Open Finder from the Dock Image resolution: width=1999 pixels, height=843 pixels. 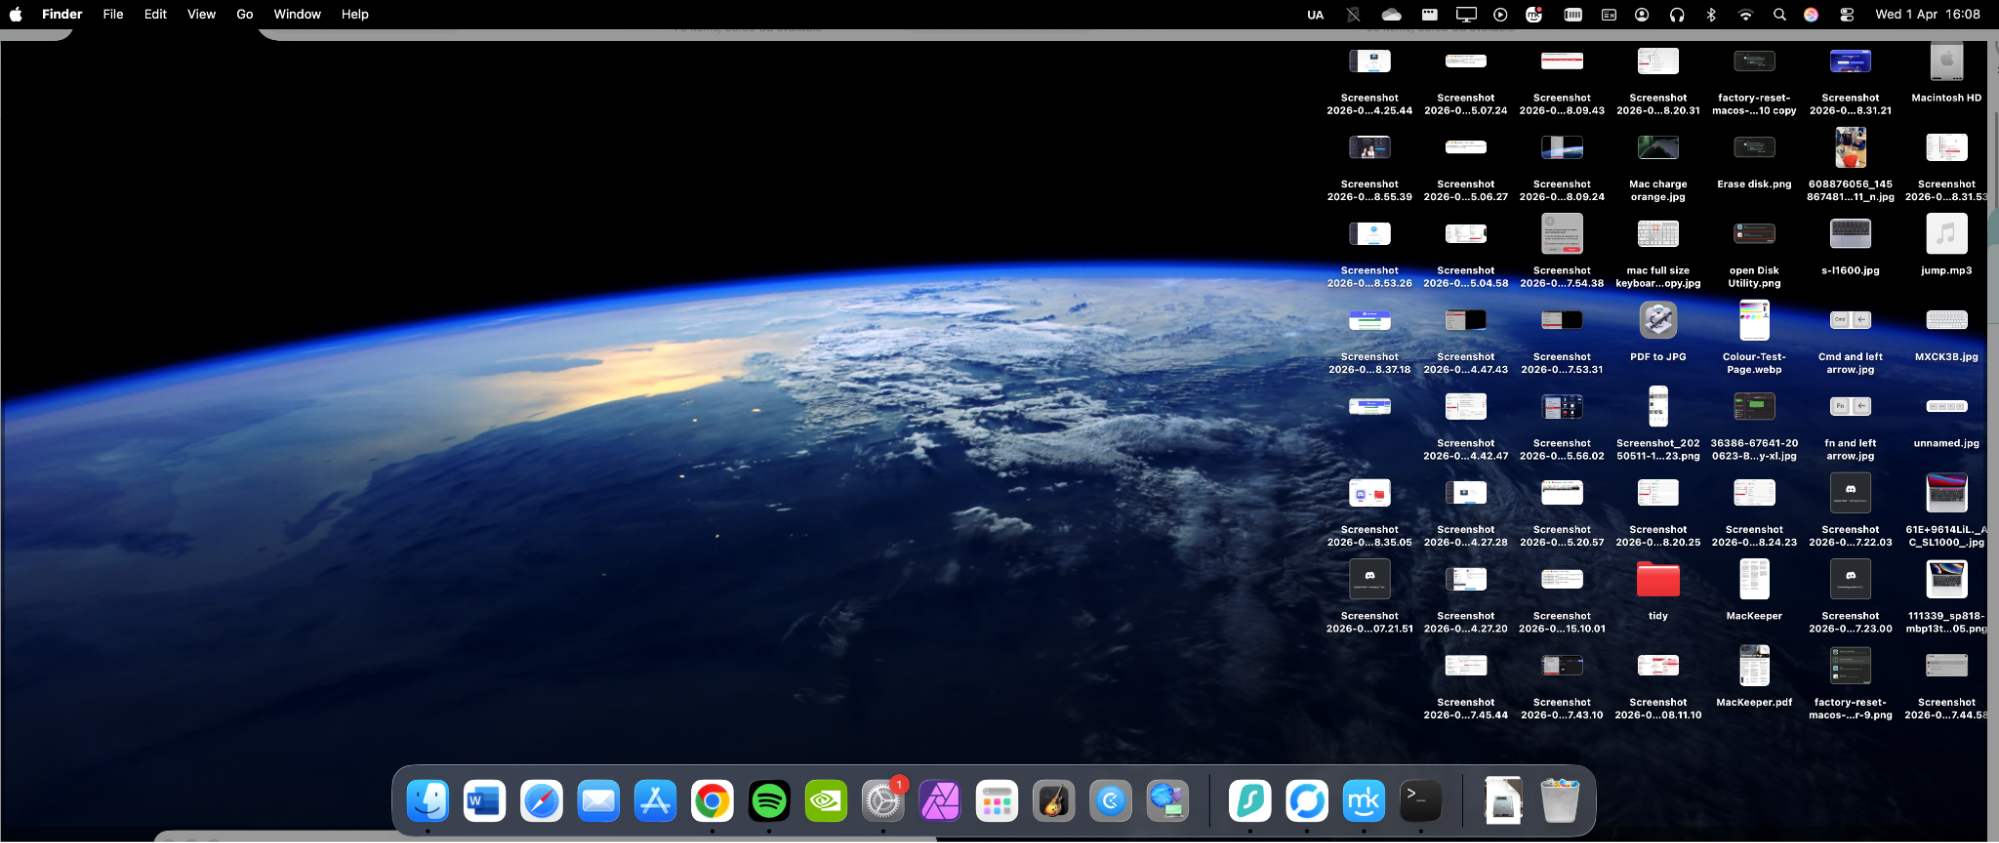tap(428, 801)
